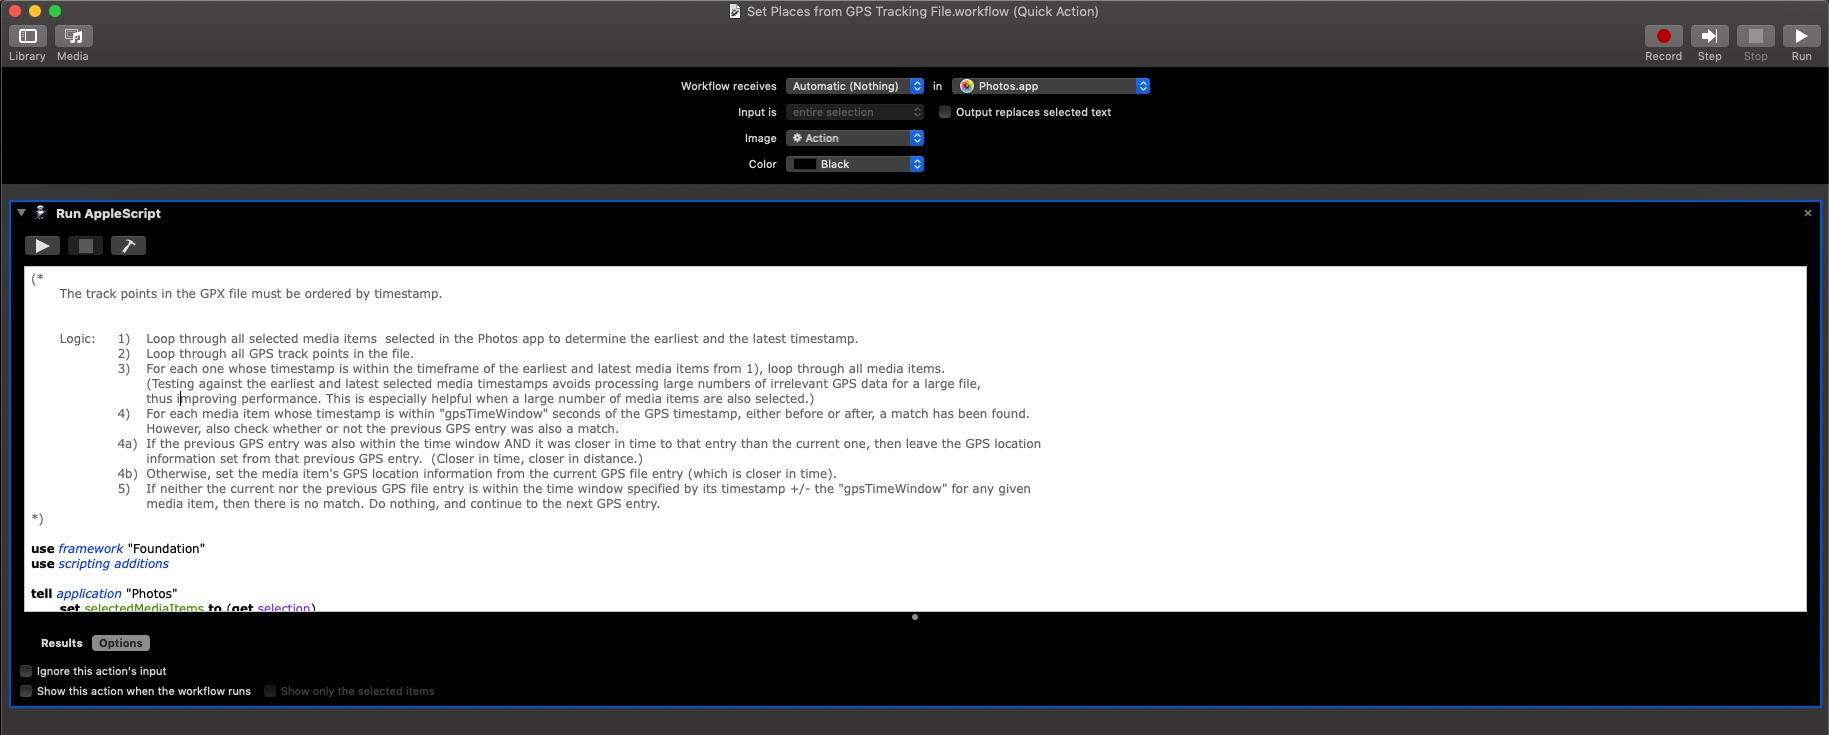Viewport: 1829px width, 735px height.
Task: Open the Media browser
Action: click(x=73, y=36)
